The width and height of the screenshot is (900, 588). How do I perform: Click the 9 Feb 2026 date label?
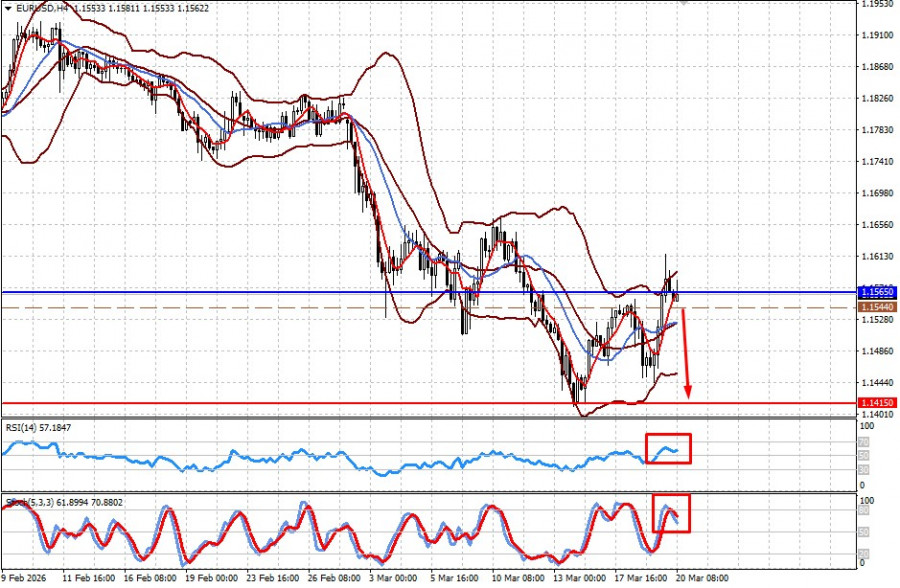coord(24,578)
